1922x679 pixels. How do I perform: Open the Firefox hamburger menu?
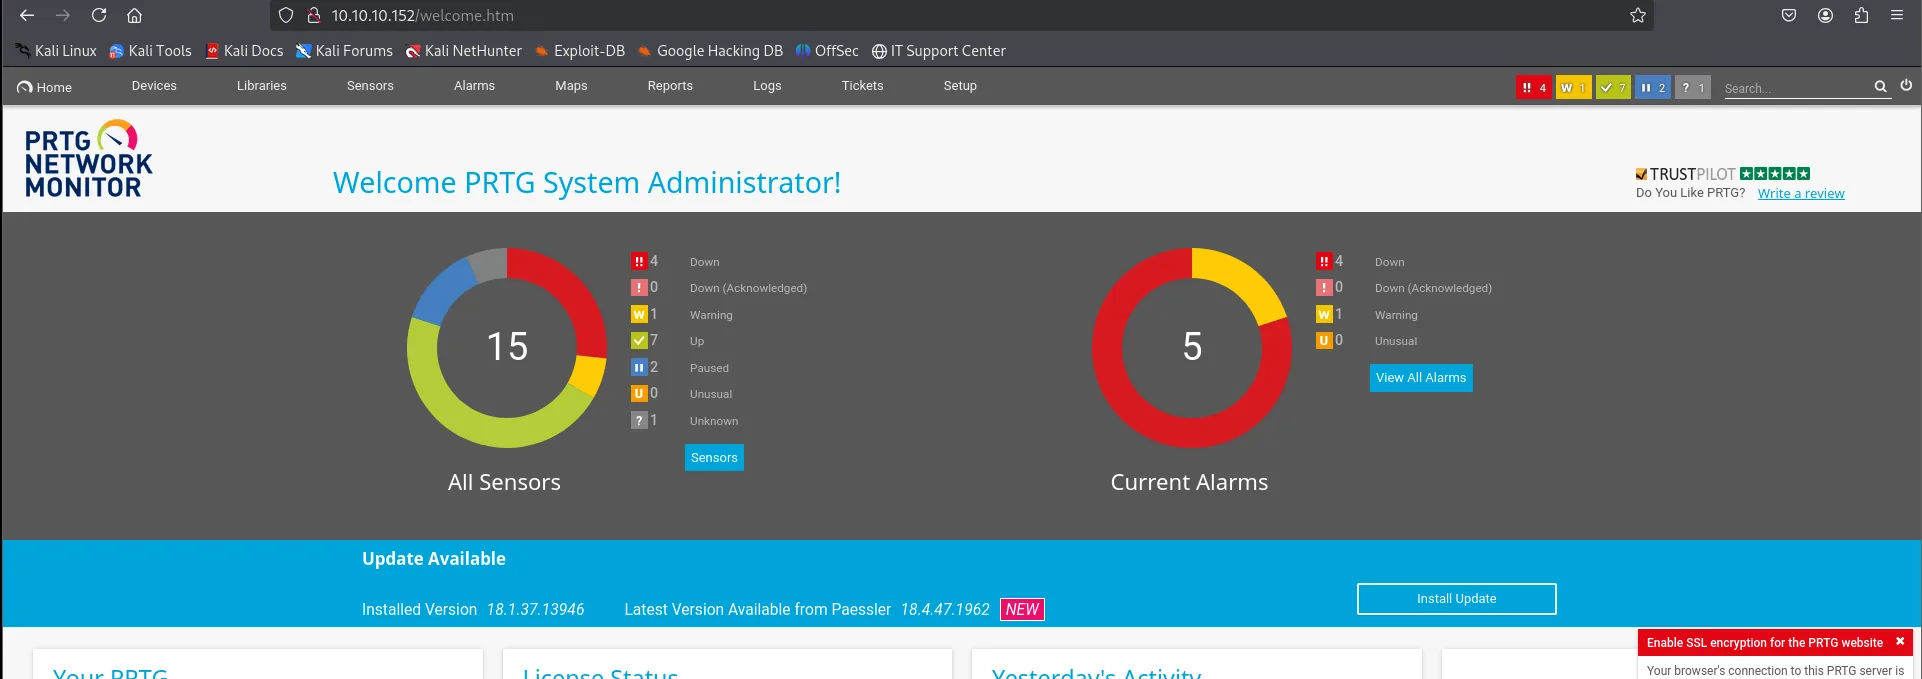1897,15
